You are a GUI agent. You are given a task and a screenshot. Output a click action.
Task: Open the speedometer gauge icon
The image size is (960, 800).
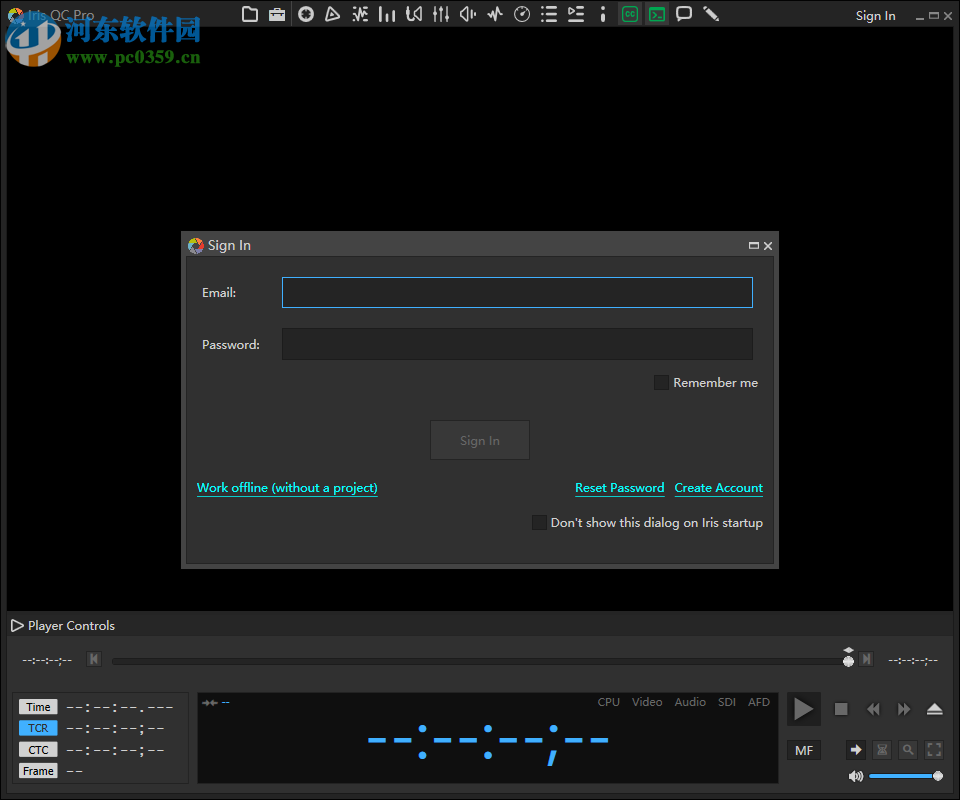521,14
